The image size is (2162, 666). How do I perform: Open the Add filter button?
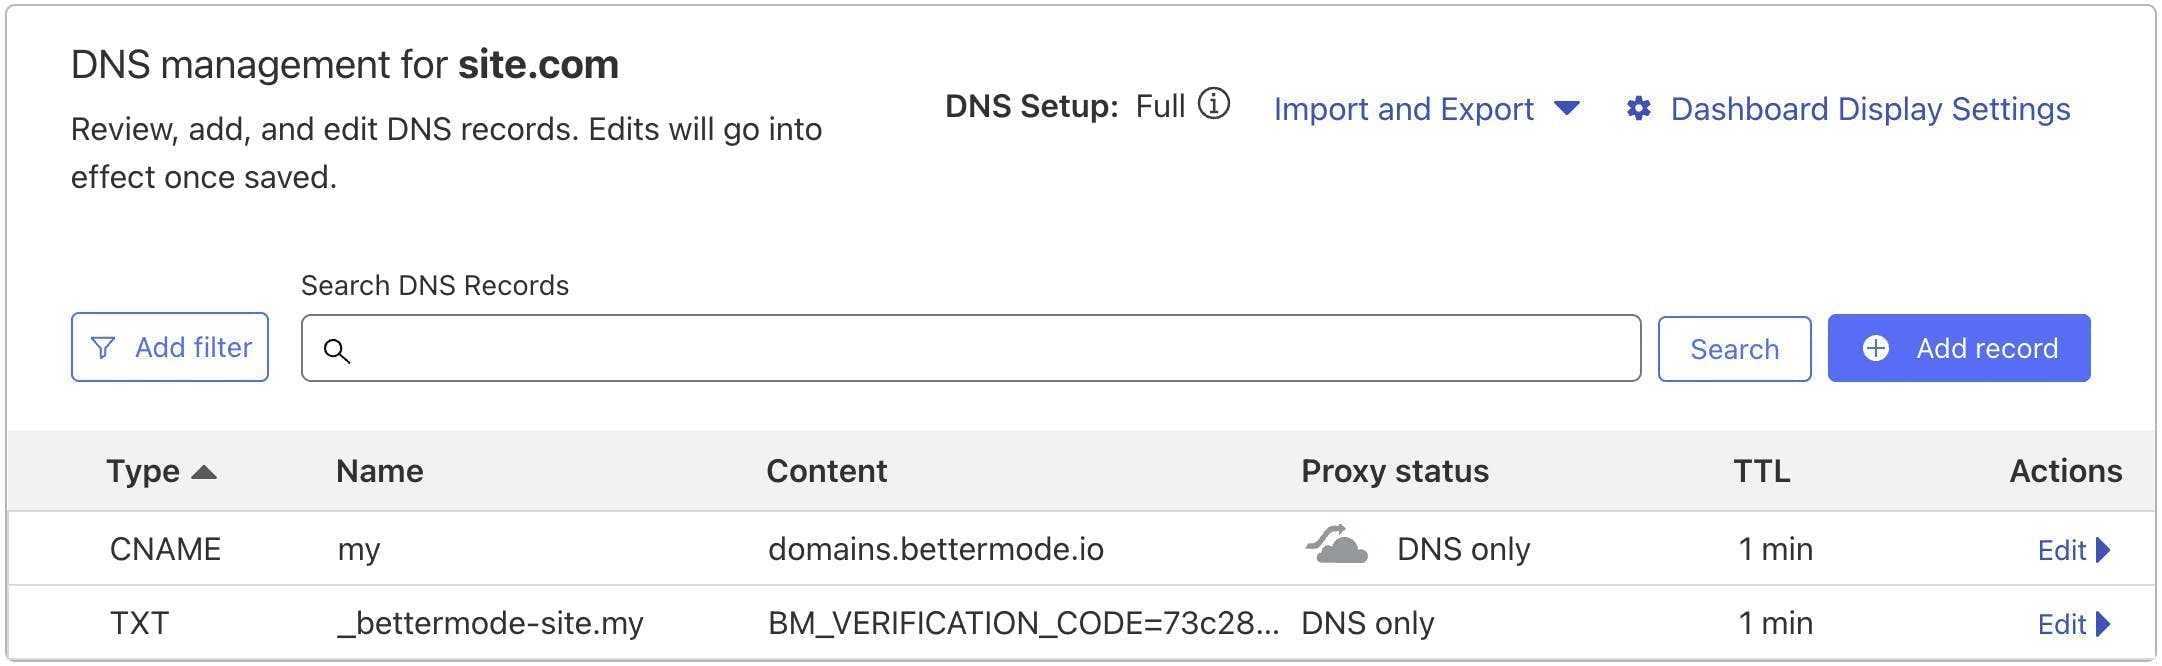point(170,348)
